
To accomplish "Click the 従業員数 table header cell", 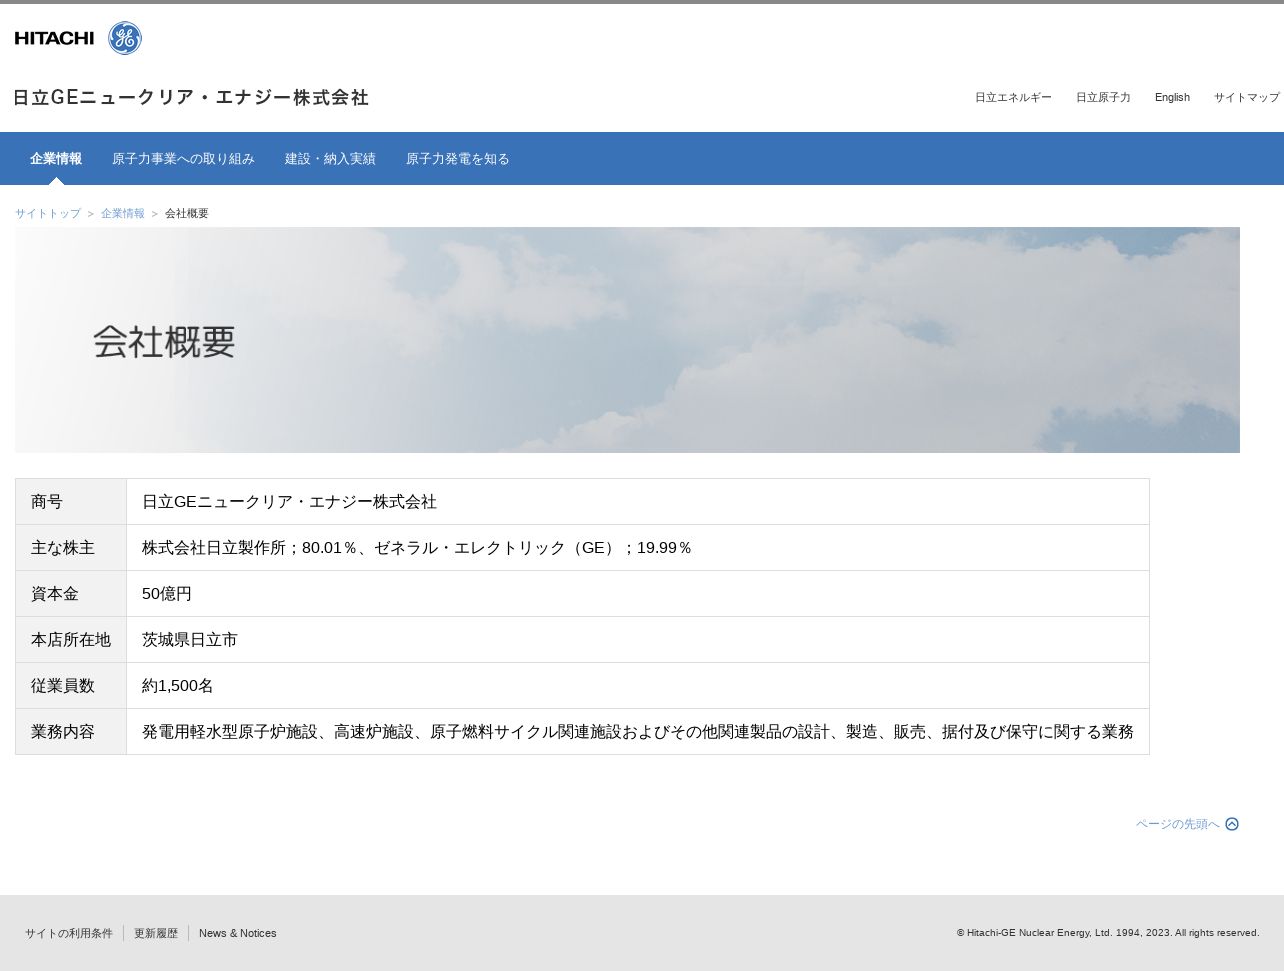I will (71, 686).
